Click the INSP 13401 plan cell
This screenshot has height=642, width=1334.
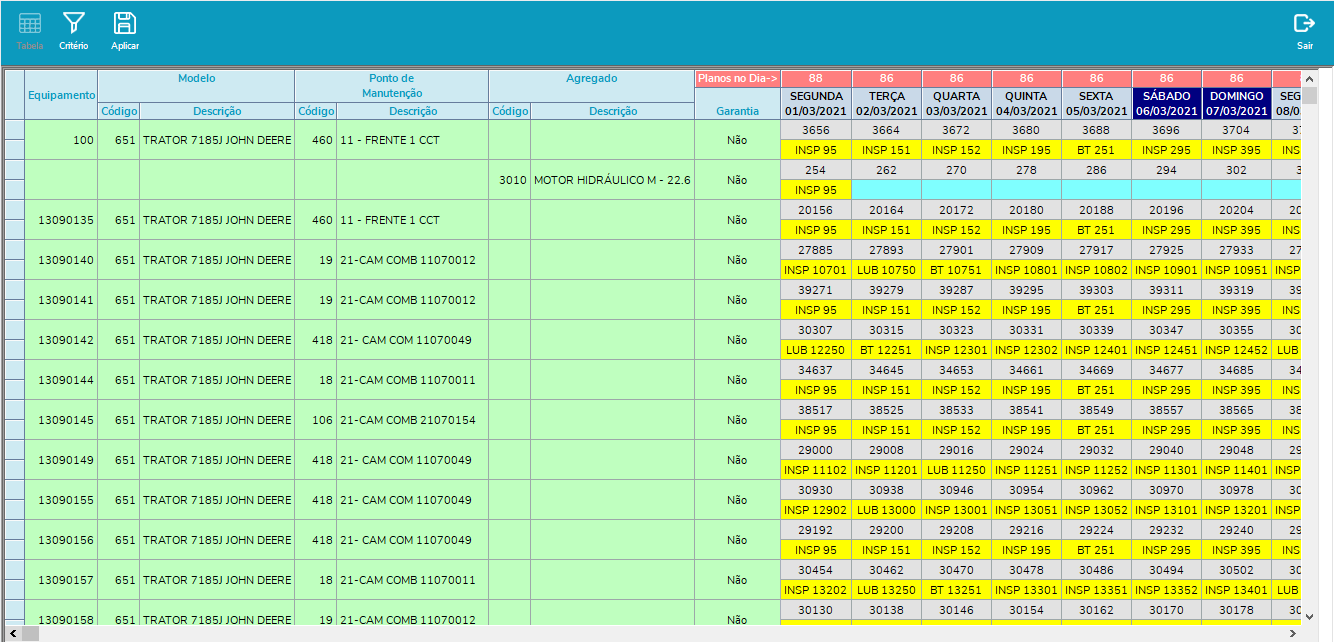click(1236, 590)
